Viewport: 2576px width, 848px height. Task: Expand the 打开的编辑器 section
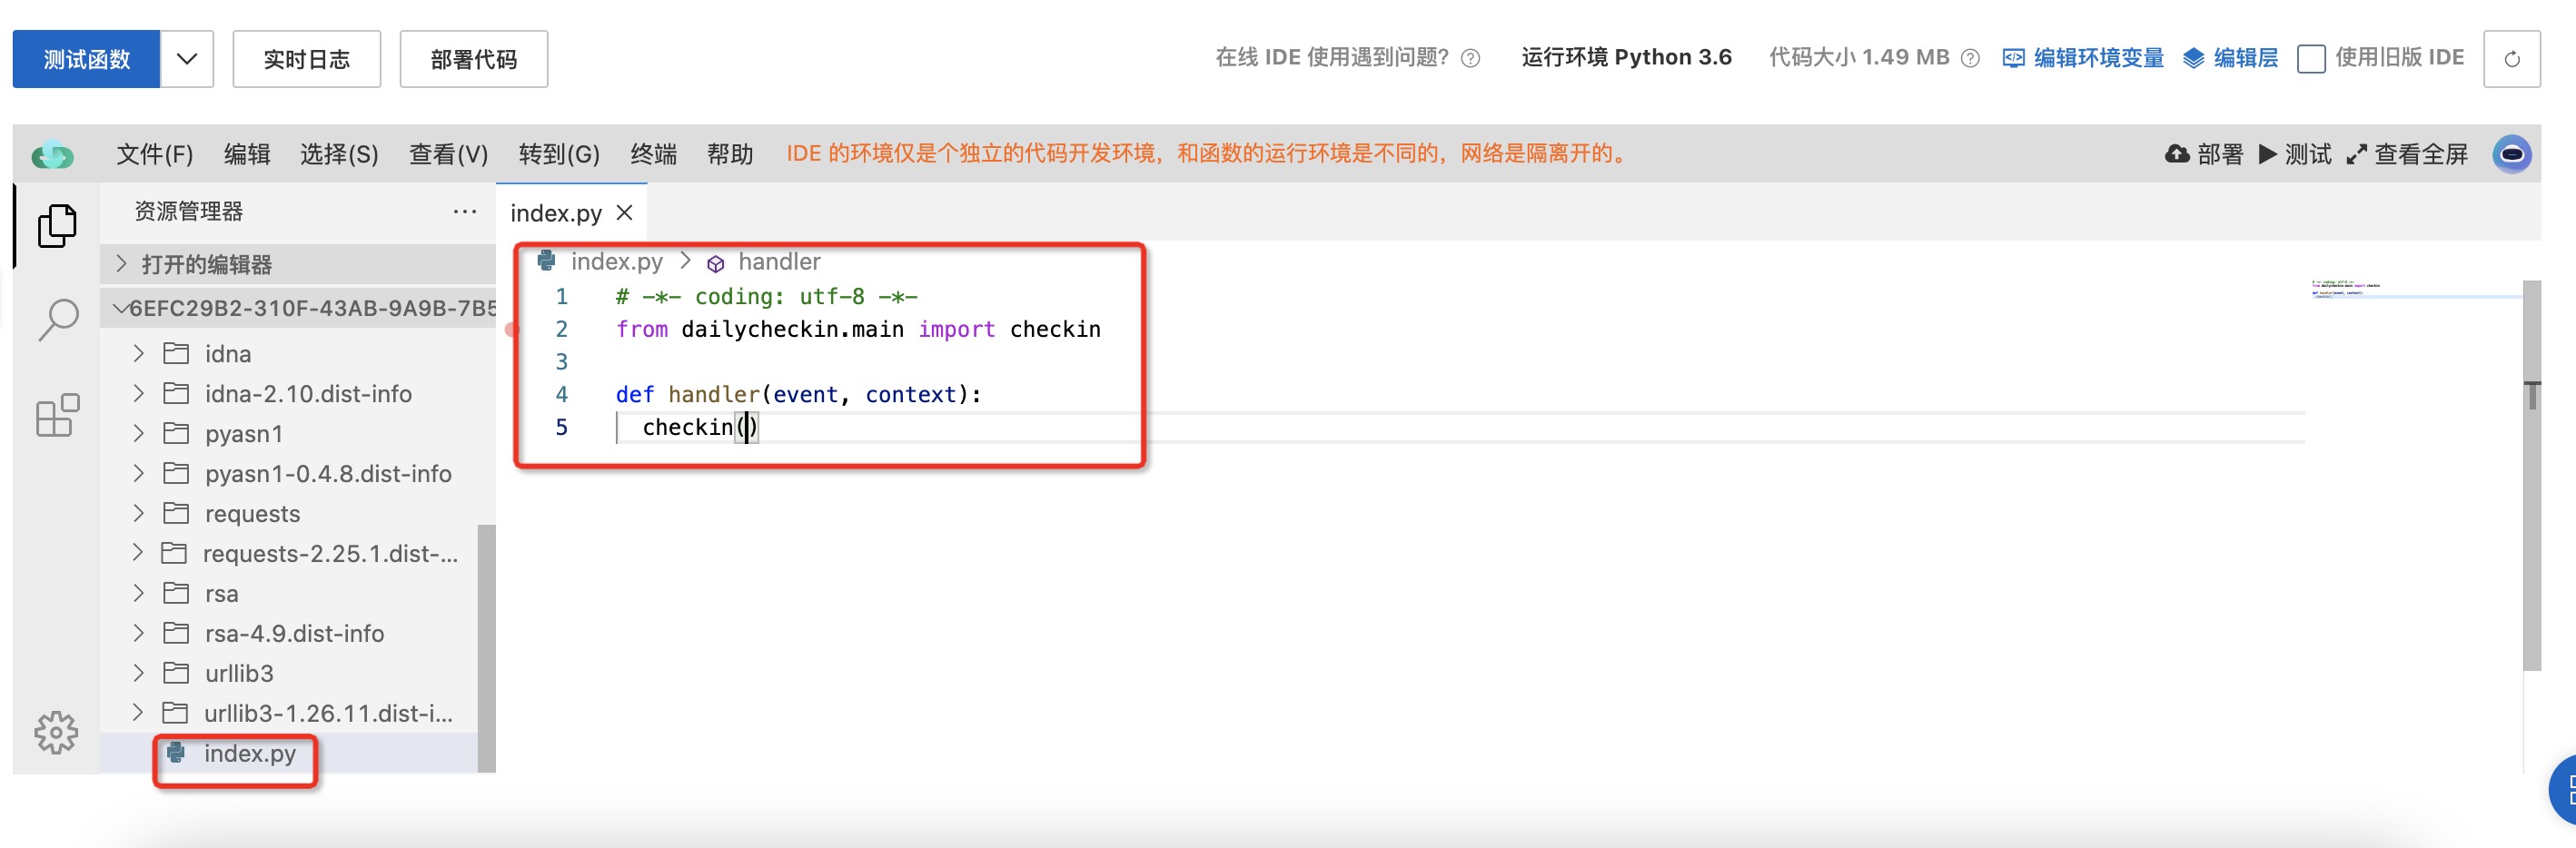pos(298,264)
